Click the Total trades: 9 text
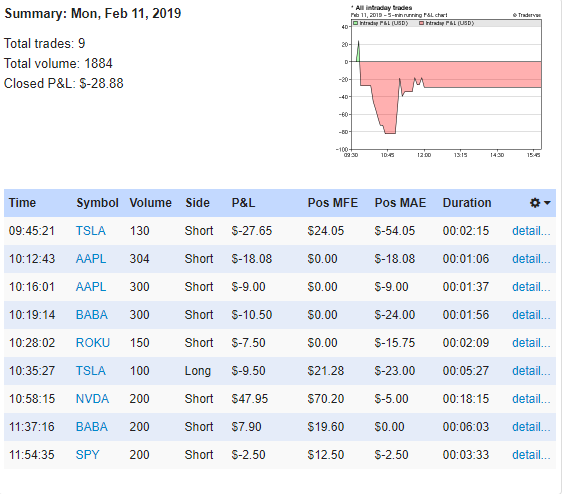Screen dimensions: 566x494 point(44,44)
